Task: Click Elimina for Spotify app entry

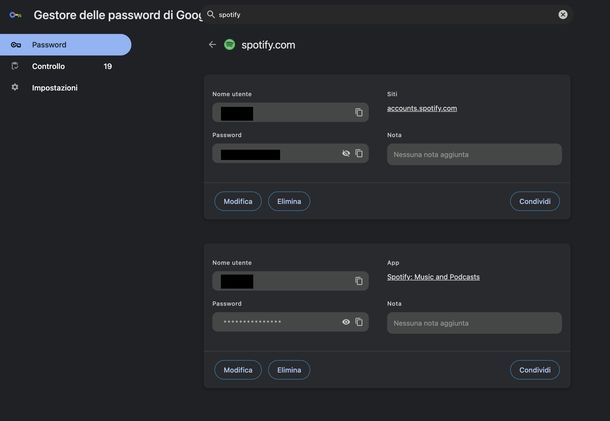Action: pyautogui.click(x=289, y=370)
